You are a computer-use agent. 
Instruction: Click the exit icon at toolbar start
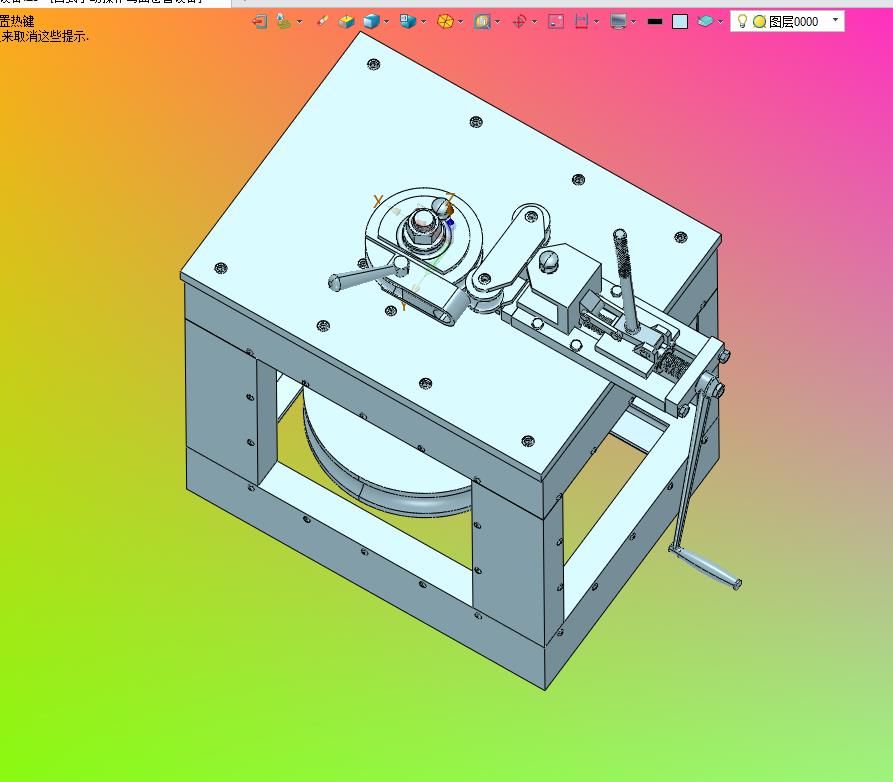click(x=260, y=22)
